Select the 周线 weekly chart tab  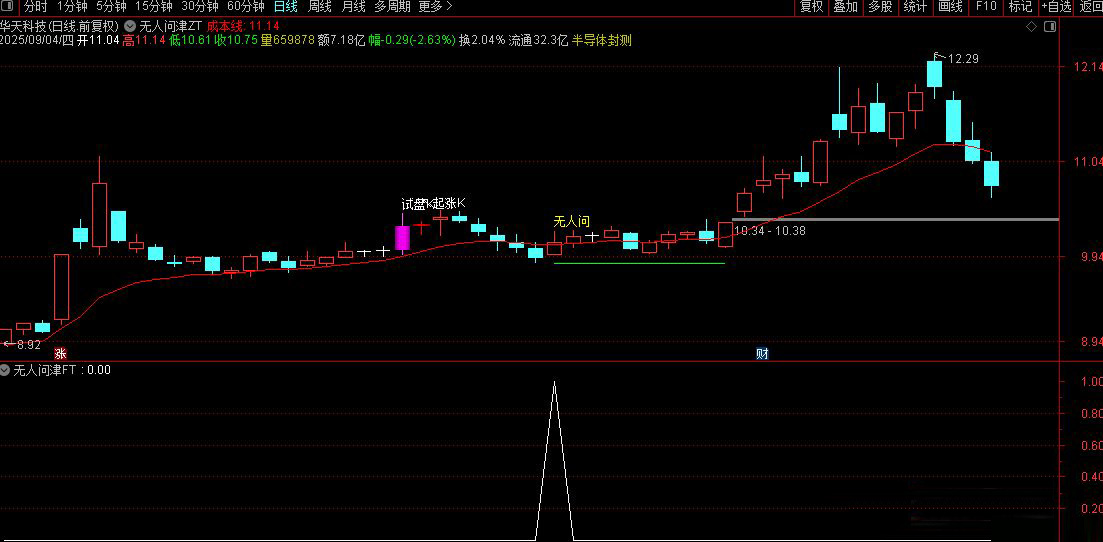pyautogui.click(x=319, y=7)
